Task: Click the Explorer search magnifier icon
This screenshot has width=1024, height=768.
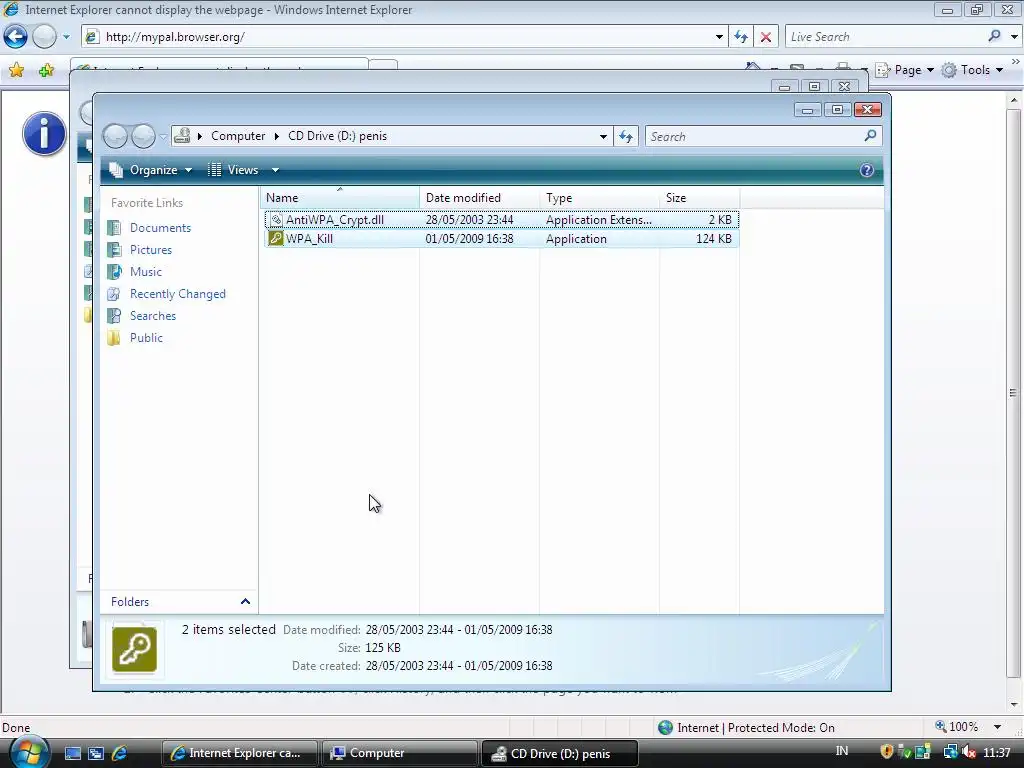Action: (x=870, y=136)
